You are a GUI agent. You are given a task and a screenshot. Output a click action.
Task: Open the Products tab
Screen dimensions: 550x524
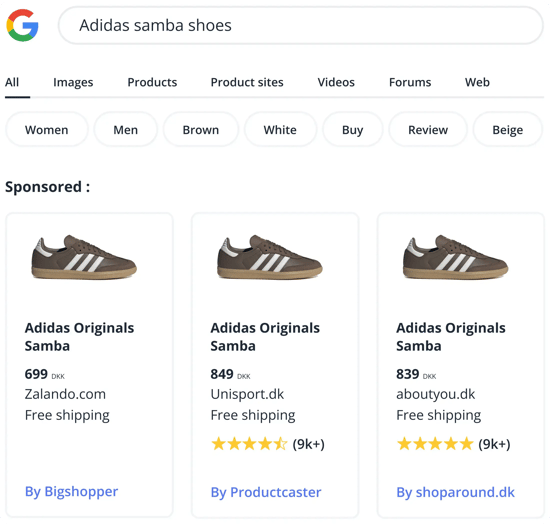[x=152, y=82]
